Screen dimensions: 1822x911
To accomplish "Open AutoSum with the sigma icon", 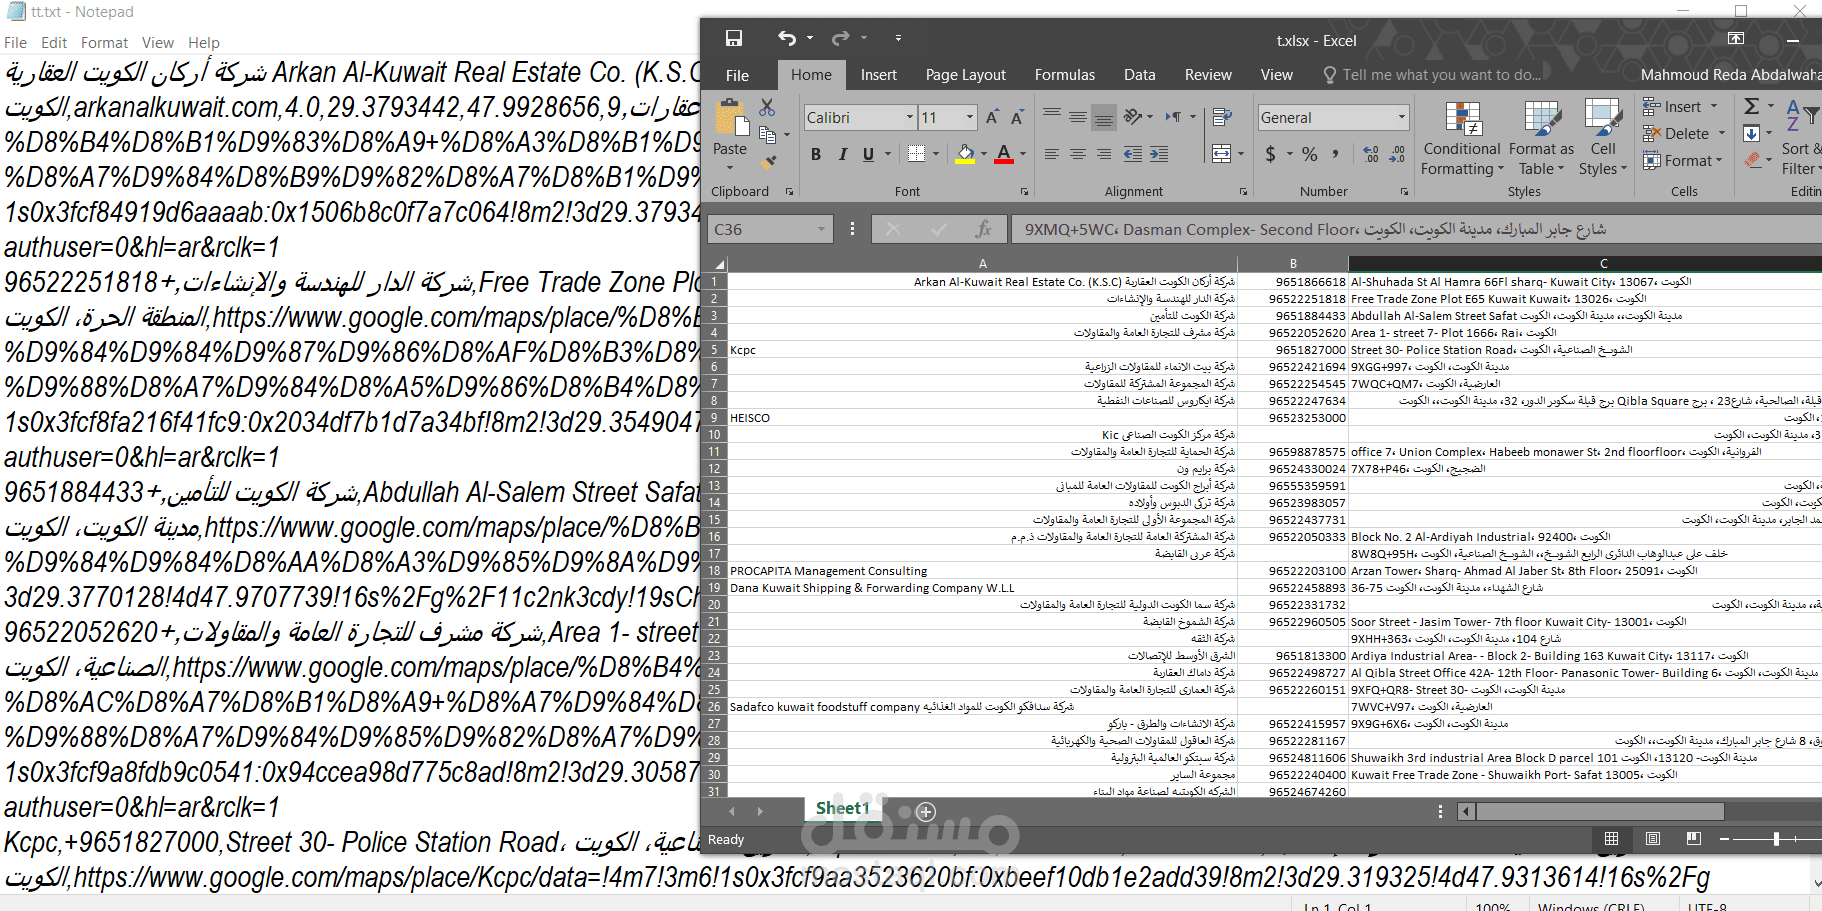I will [1752, 106].
